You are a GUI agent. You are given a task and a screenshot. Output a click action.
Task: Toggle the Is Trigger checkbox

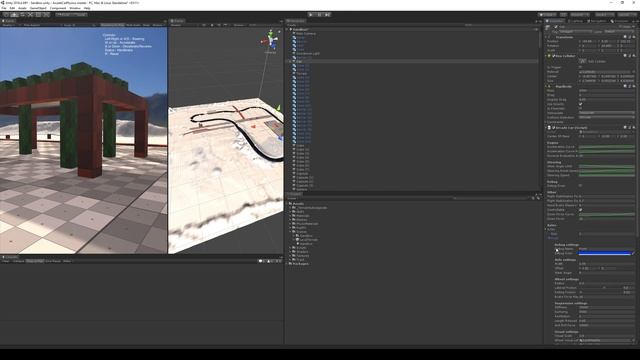tap(580, 67)
